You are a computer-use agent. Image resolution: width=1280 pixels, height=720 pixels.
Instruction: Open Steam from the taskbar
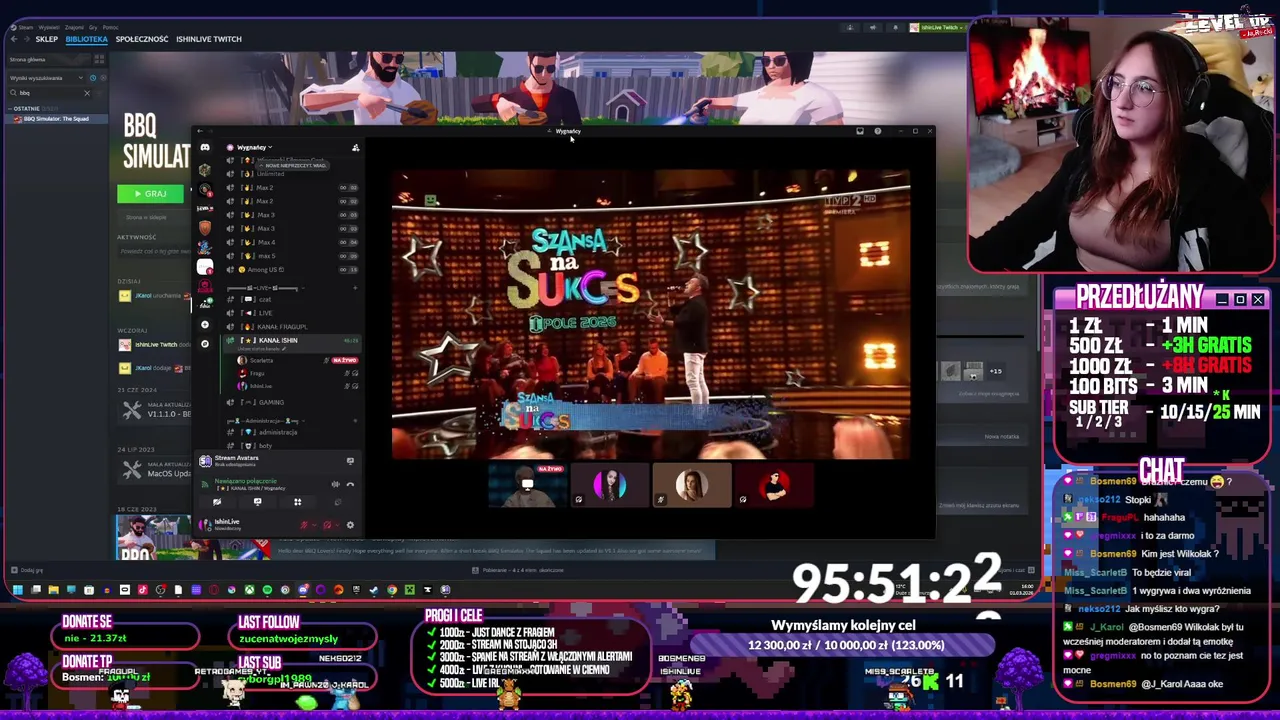tap(374, 590)
